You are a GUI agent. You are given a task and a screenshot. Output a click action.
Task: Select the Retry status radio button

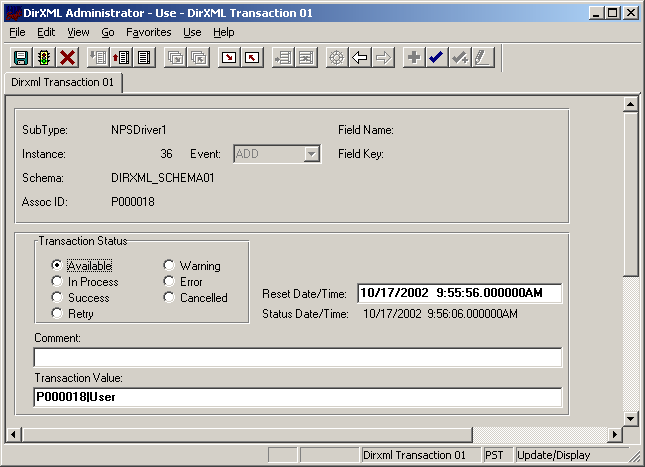(57, 314)
